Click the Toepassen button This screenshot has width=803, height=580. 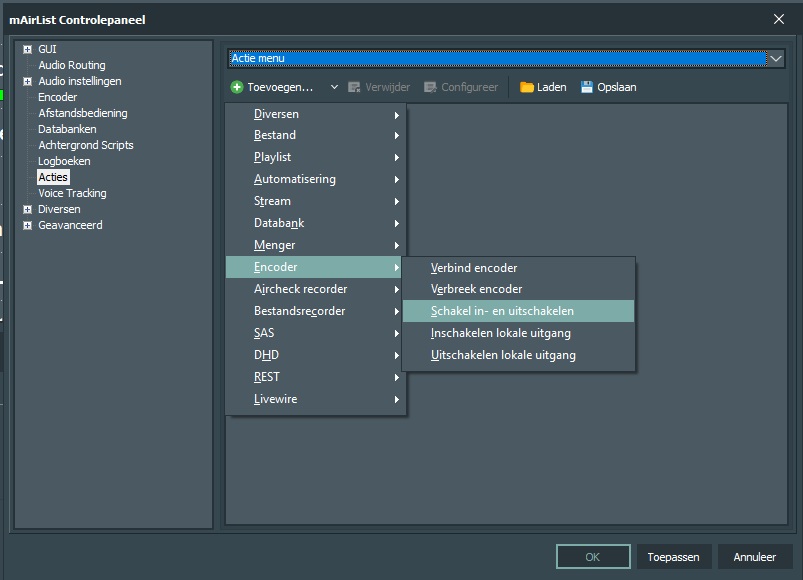[x=673, y=557]
